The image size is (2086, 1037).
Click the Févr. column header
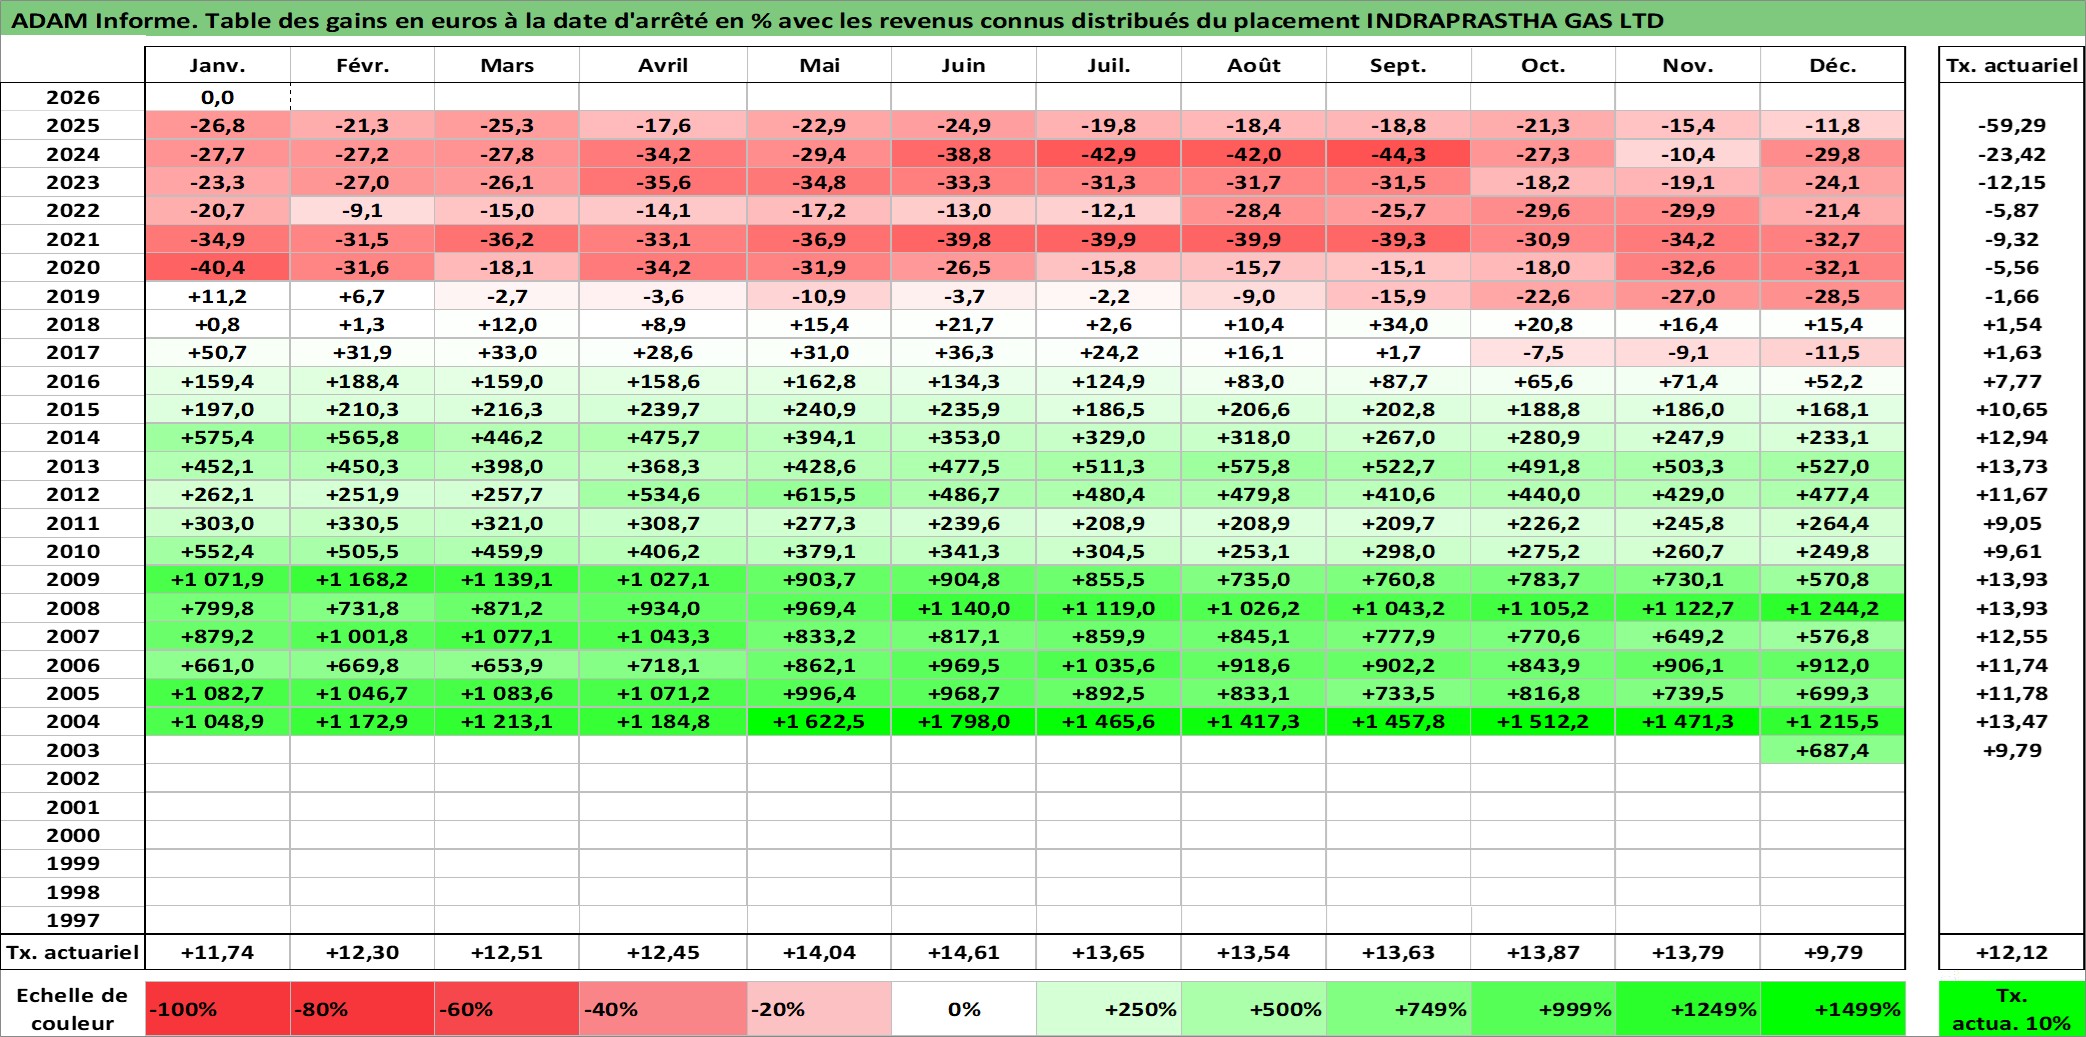pyautogui.click(x=362, y=65)
